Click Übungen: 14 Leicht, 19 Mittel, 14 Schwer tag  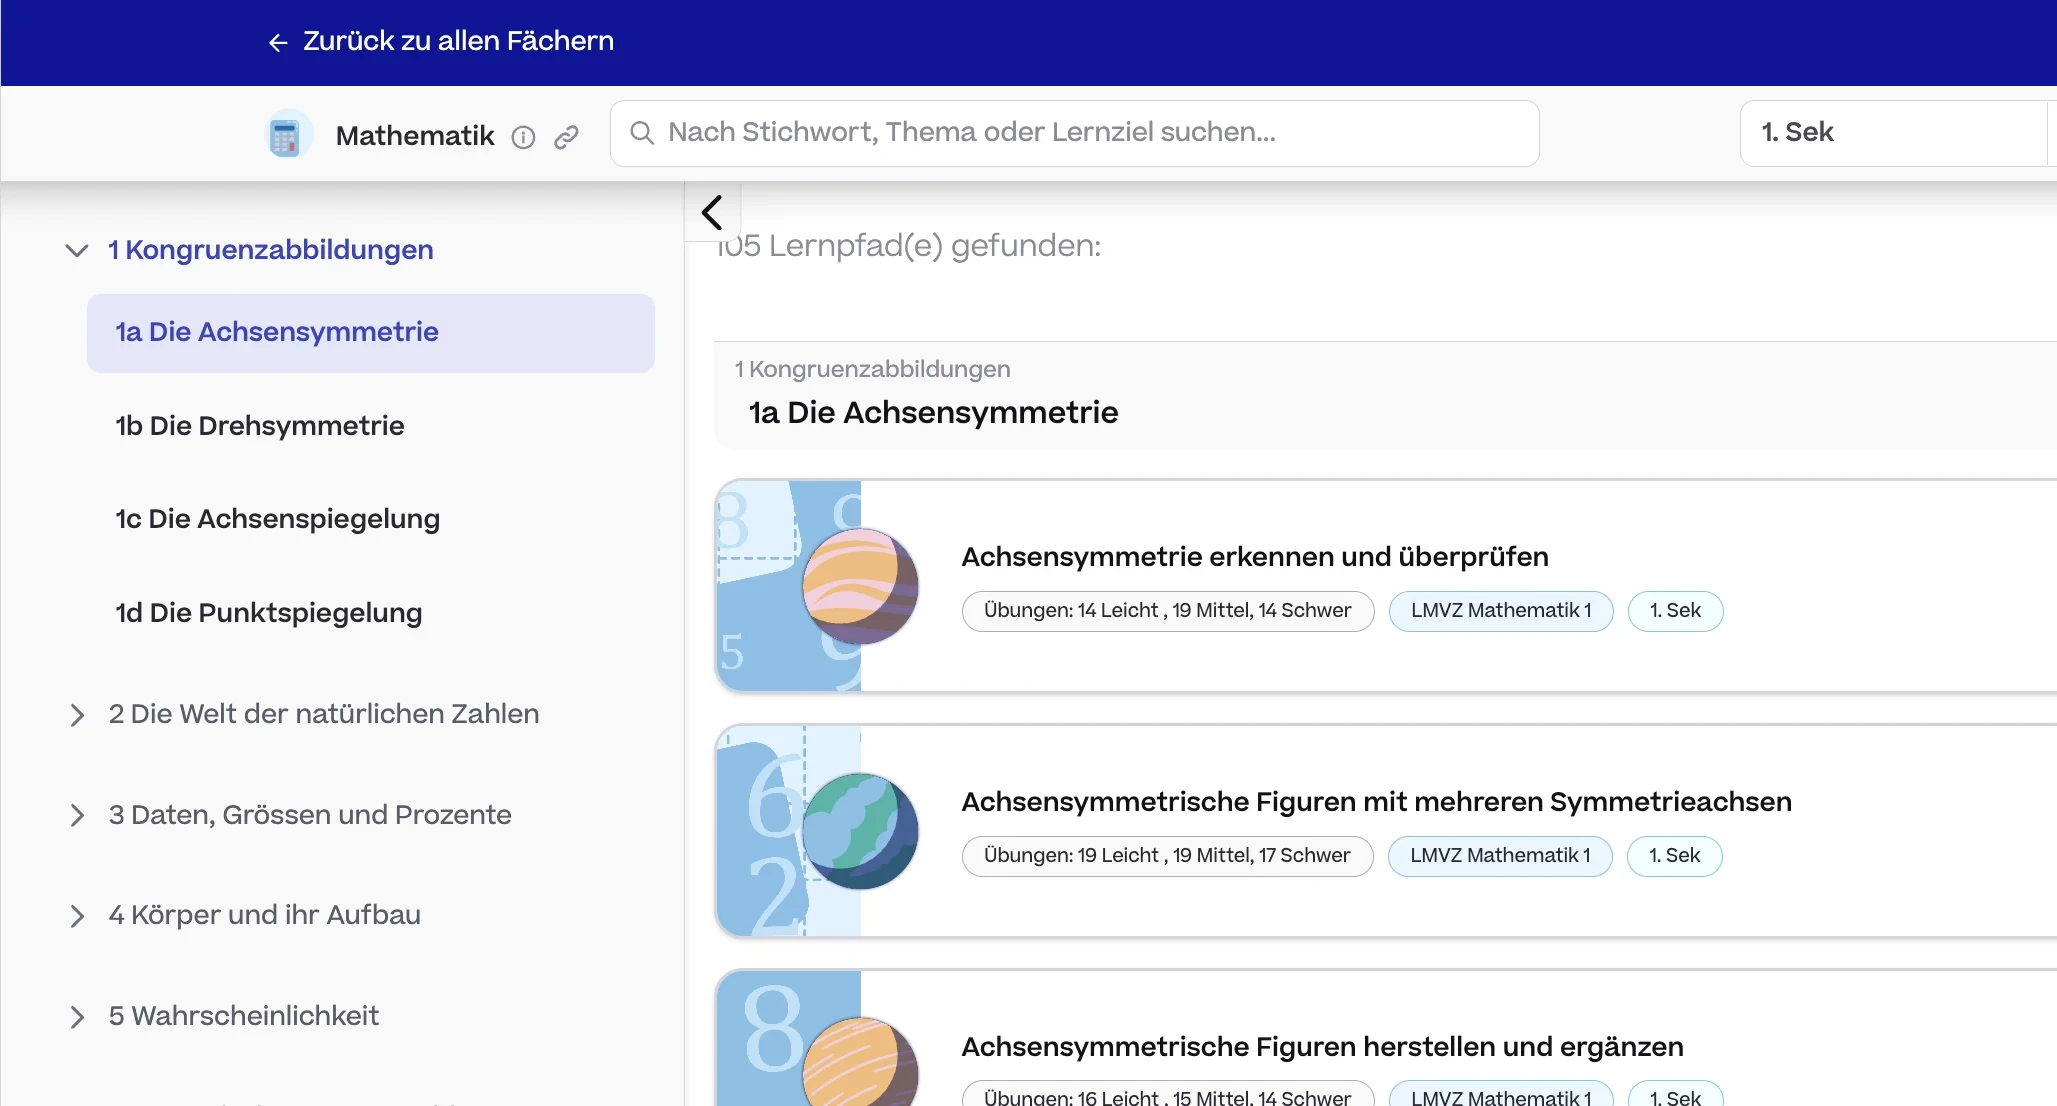pos(1168,611)
